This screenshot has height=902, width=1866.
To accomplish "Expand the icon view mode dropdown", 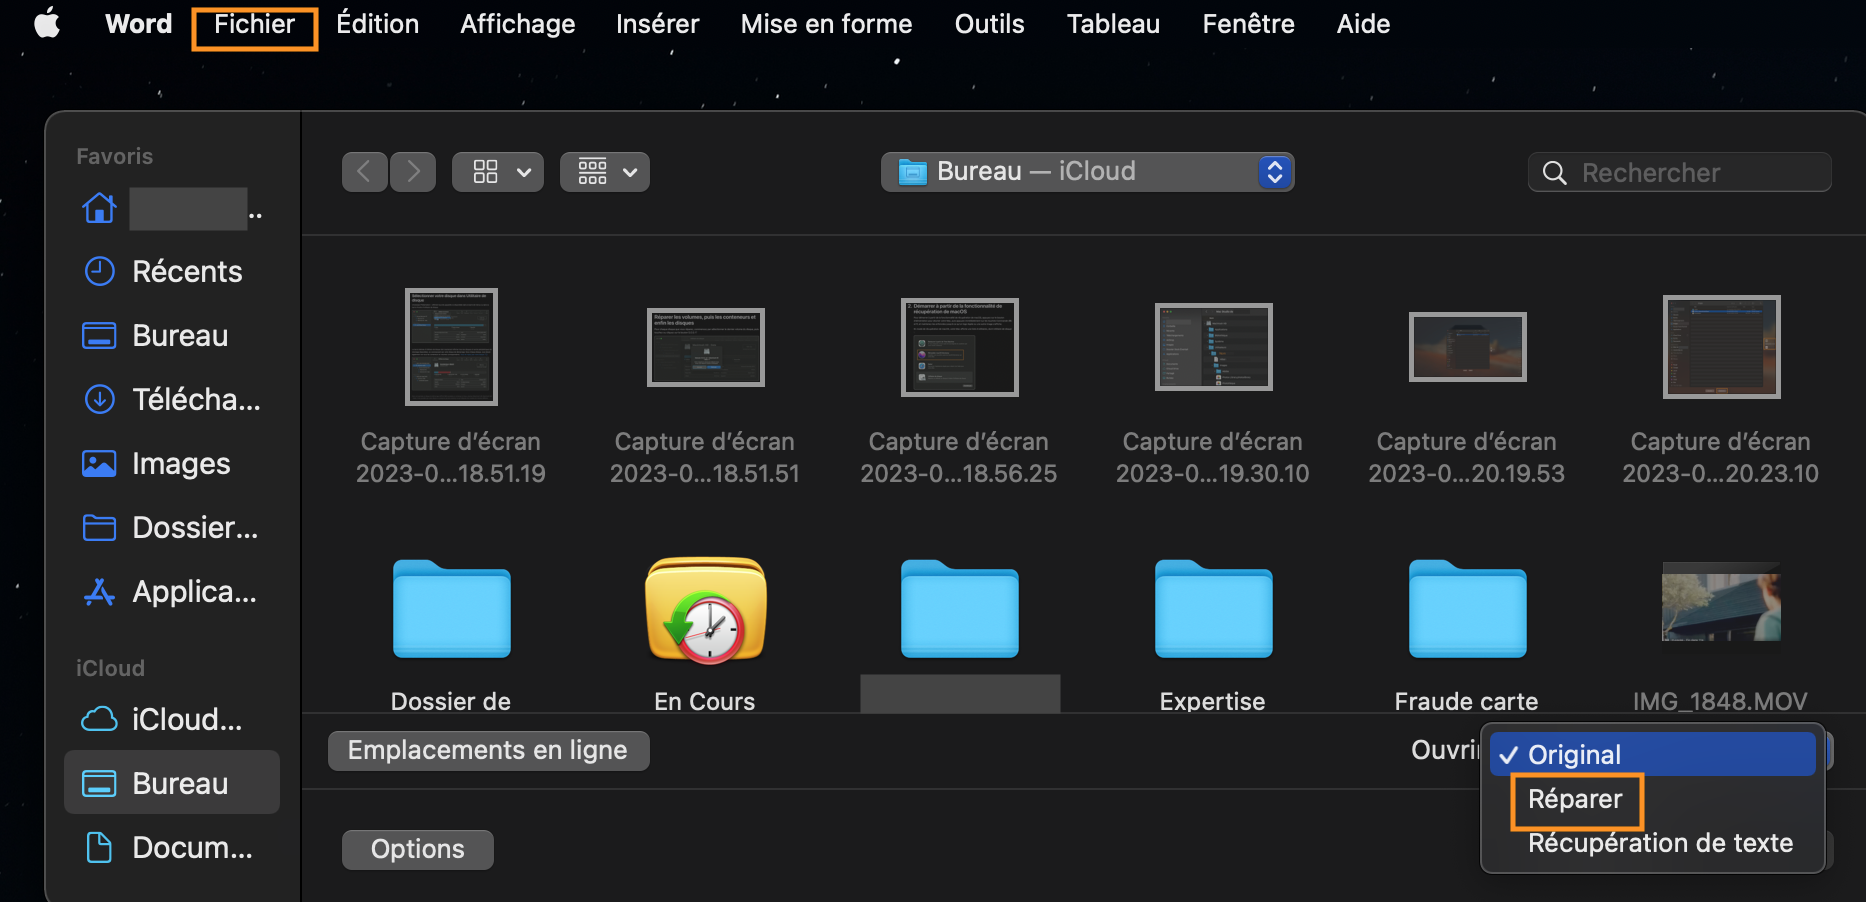I will 498,172.
